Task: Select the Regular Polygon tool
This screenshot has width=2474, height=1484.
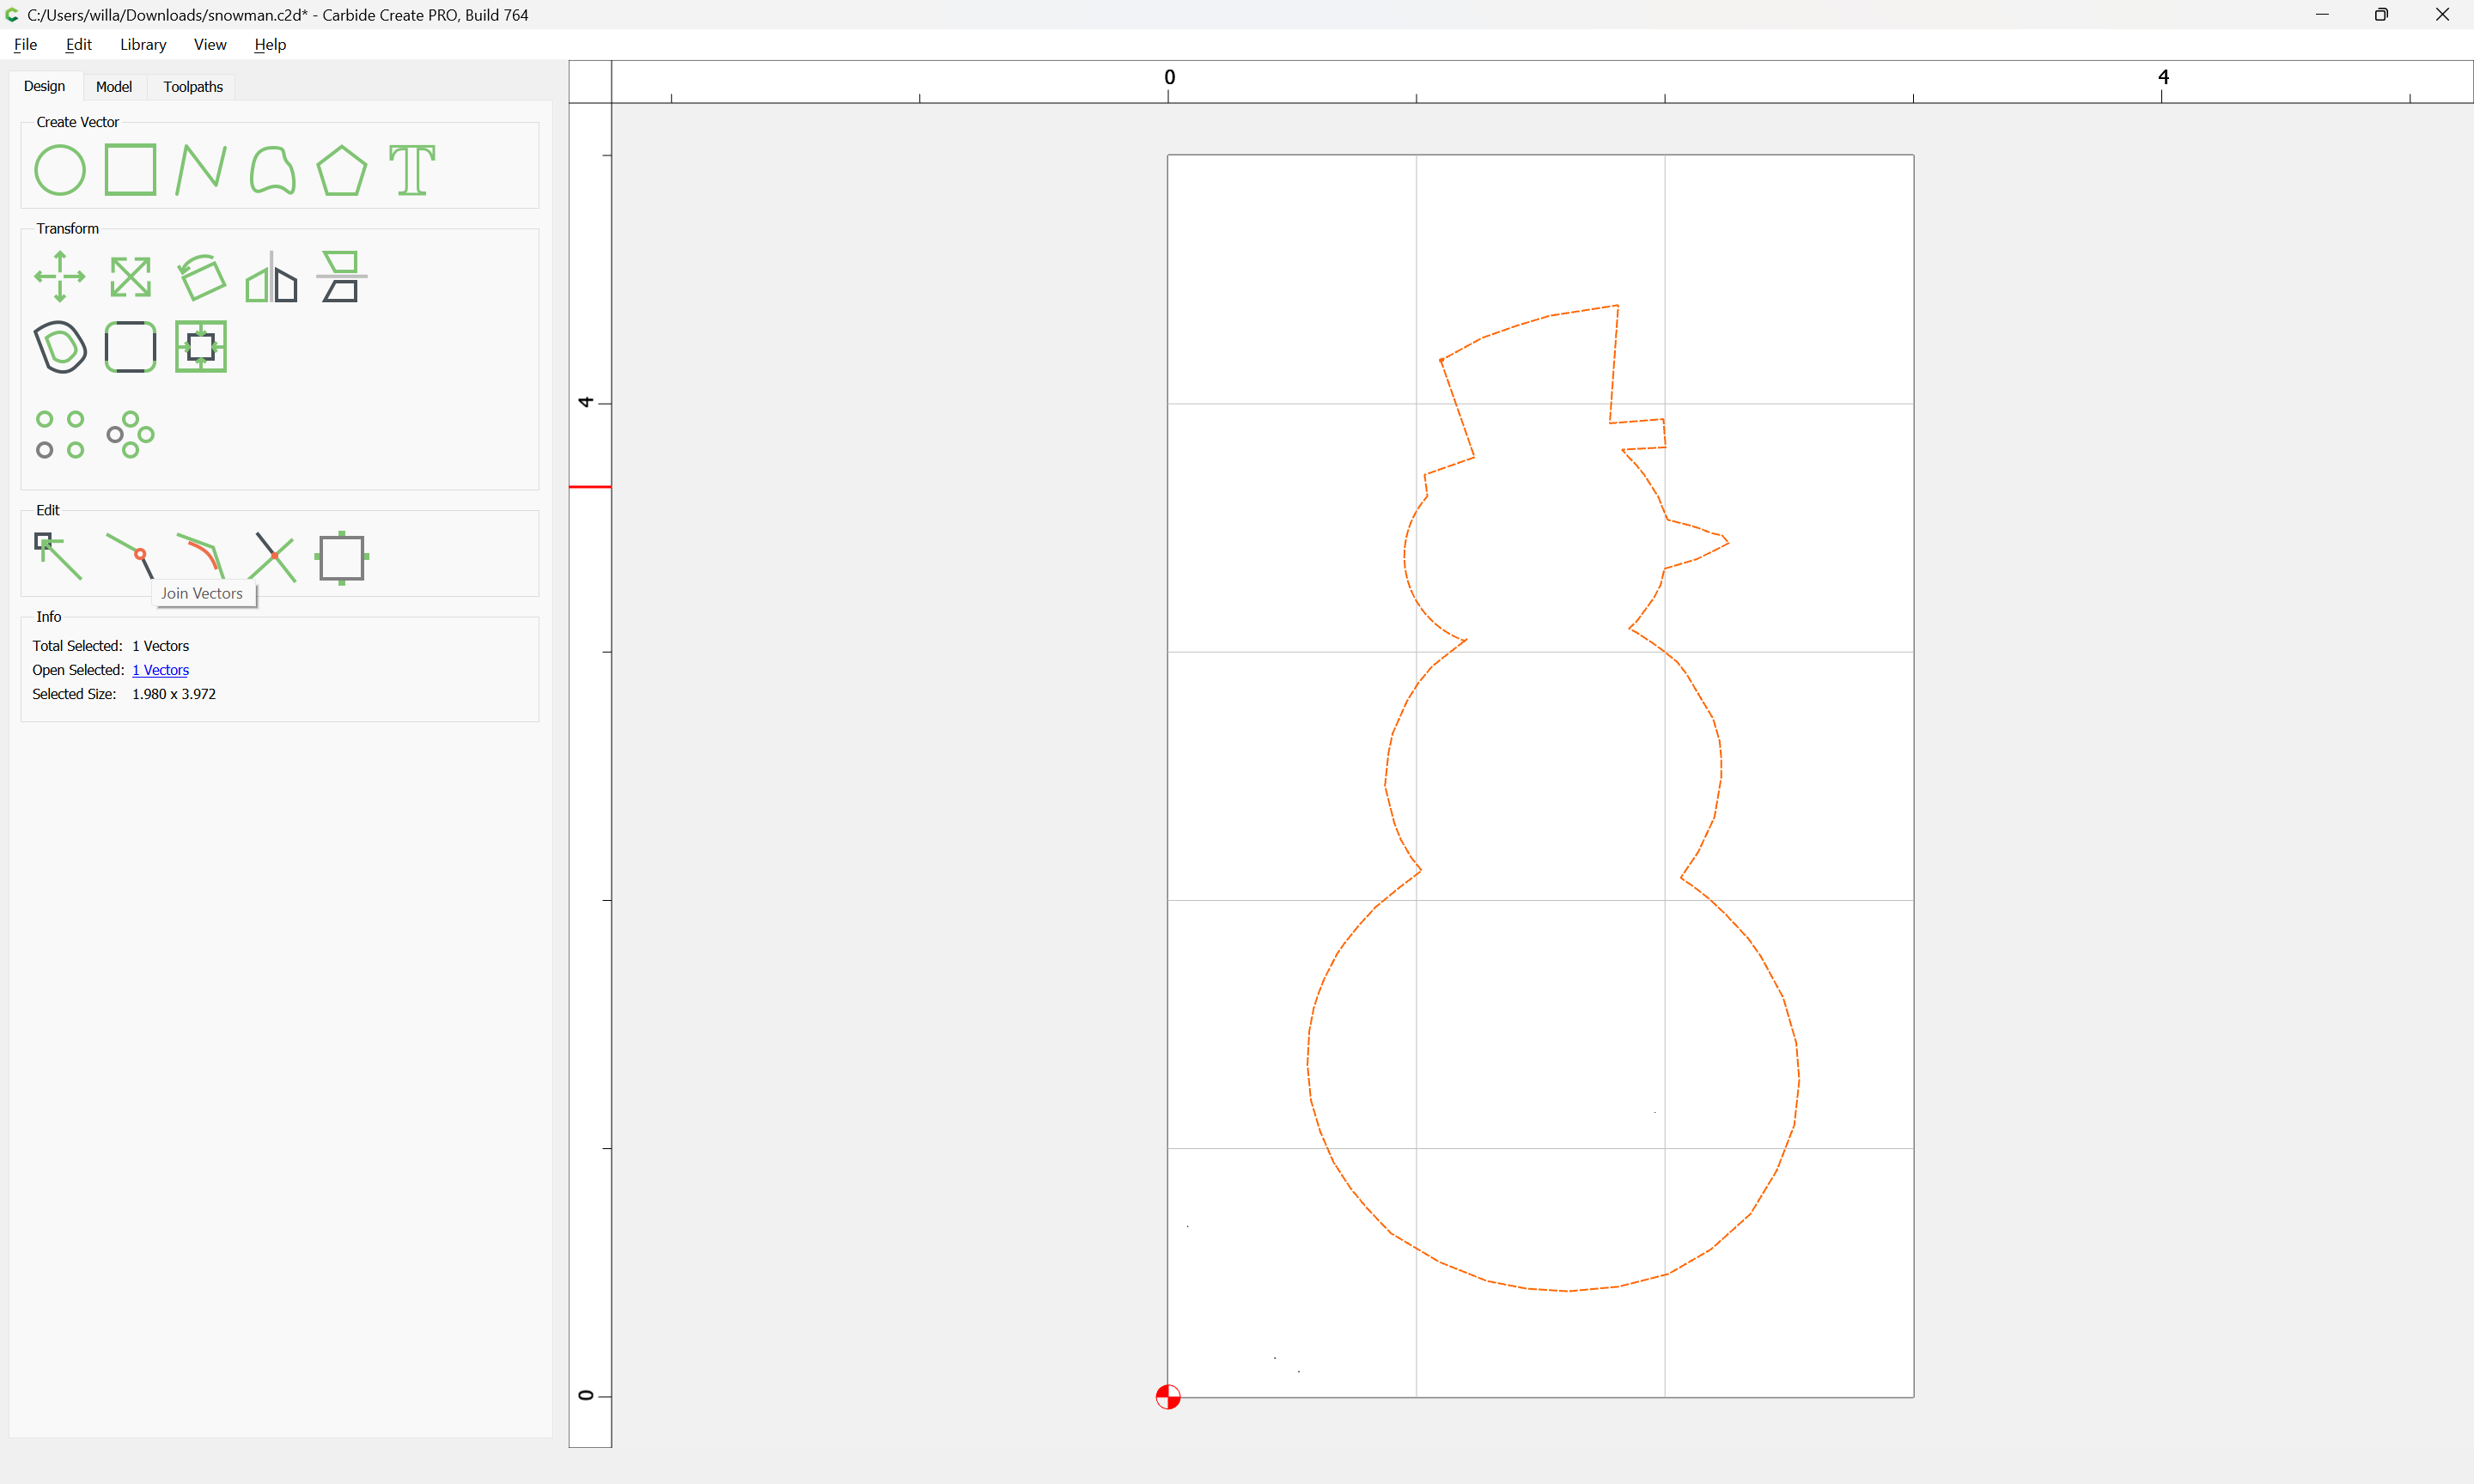Action: [x=341, y=170]
